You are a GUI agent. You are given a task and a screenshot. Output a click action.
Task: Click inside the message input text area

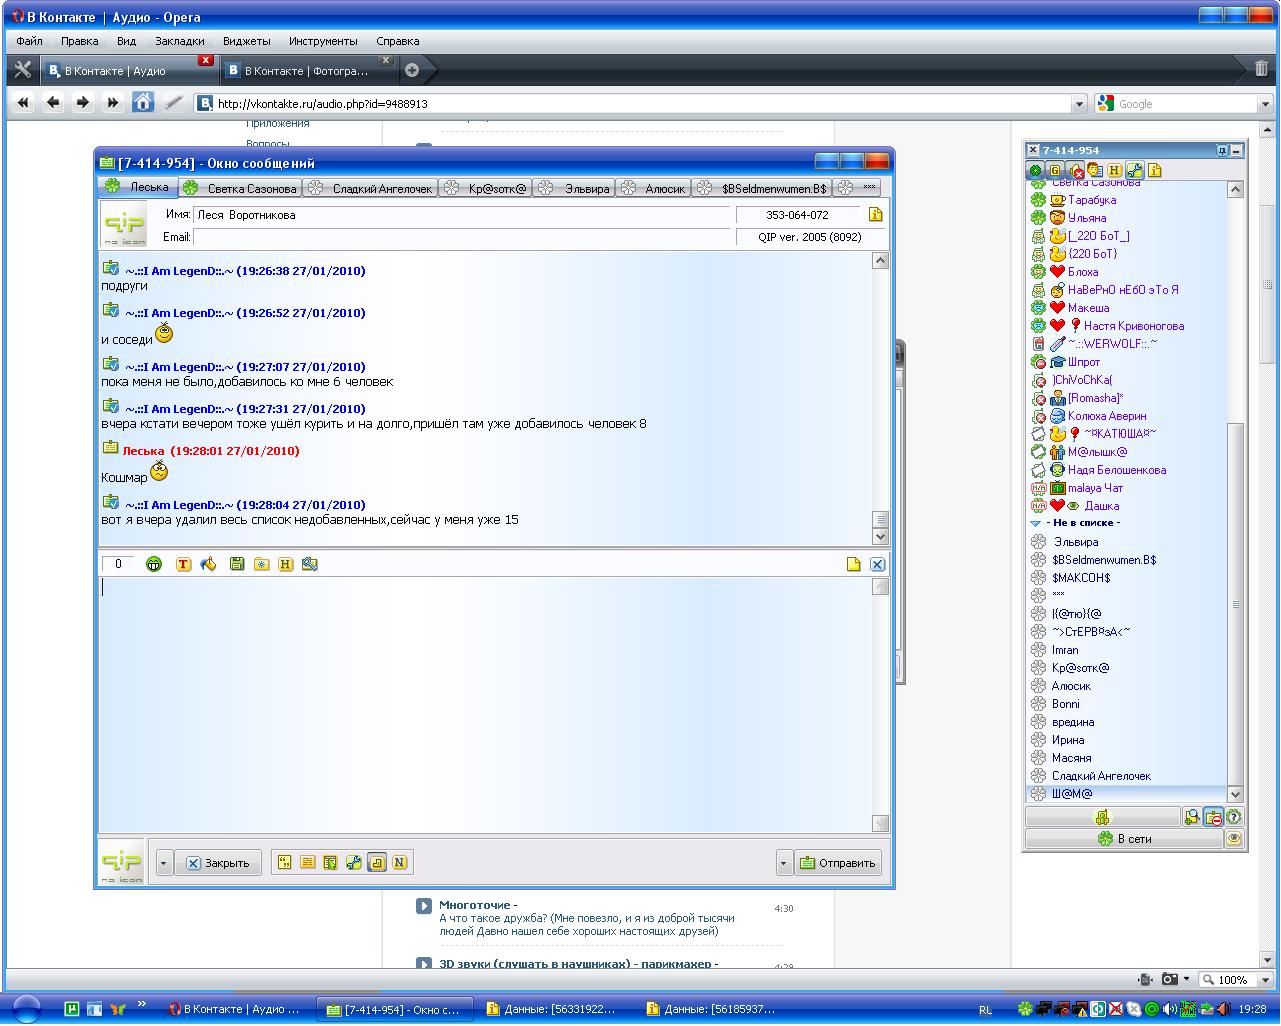pyautogui.click(x=485, y=700)
